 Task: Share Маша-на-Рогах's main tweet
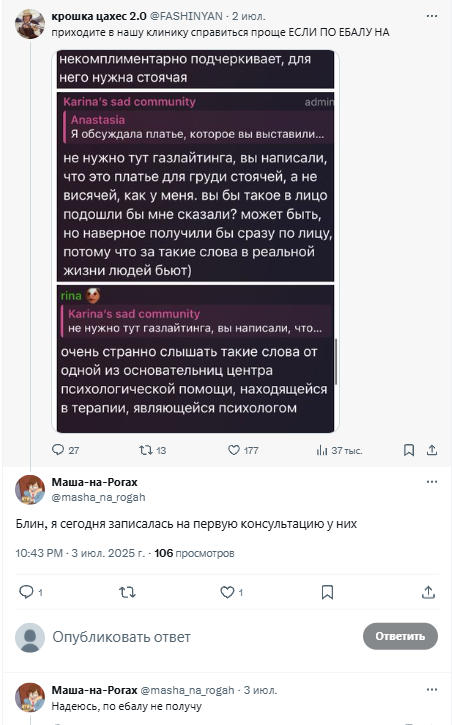[x=428, y=592]
